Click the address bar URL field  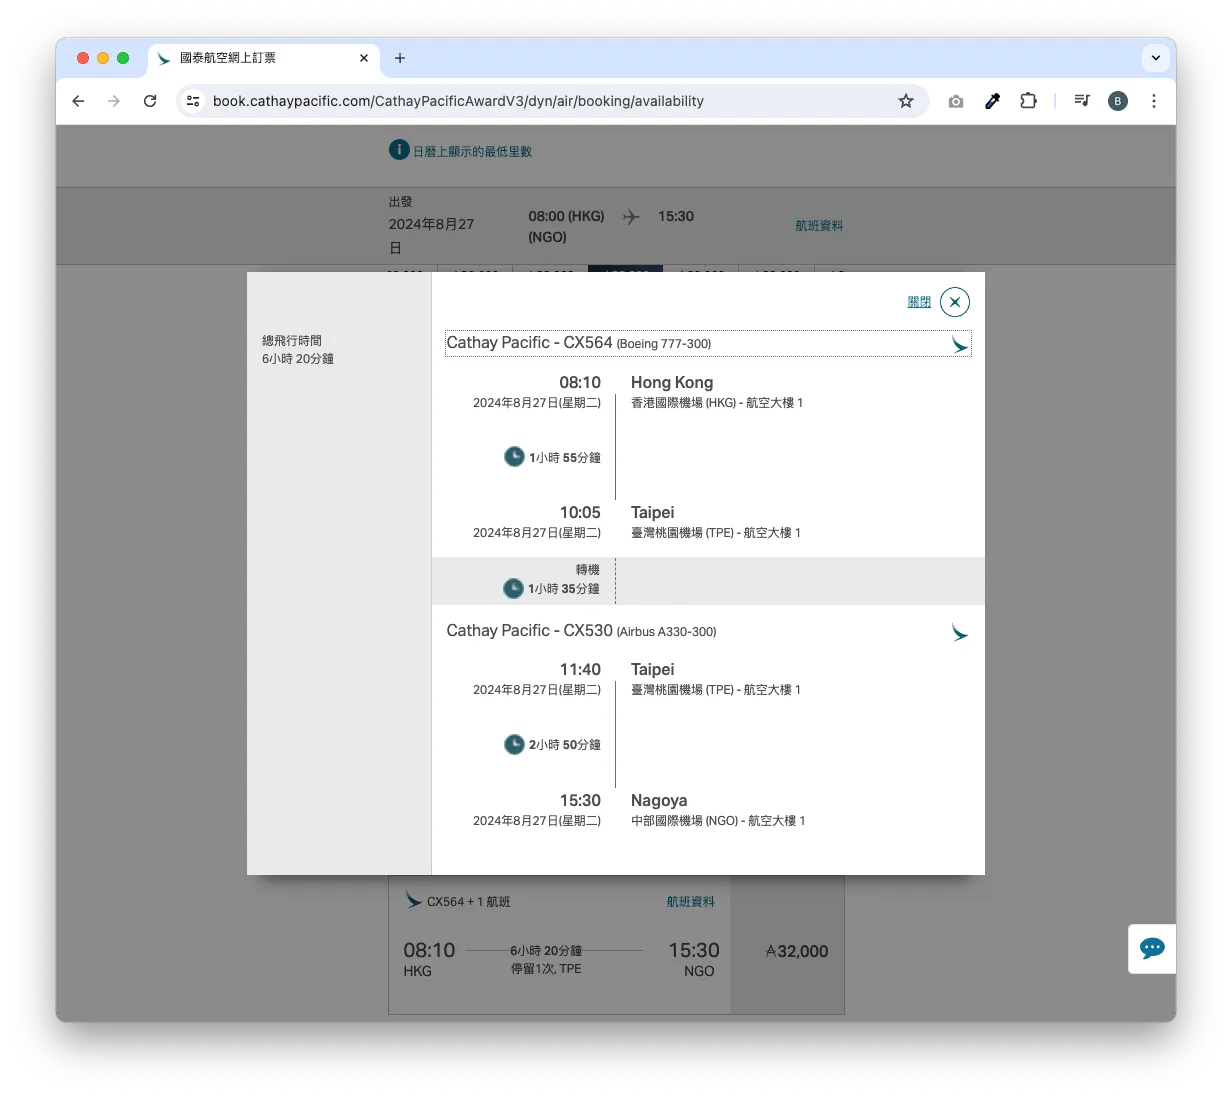[553, 101]
